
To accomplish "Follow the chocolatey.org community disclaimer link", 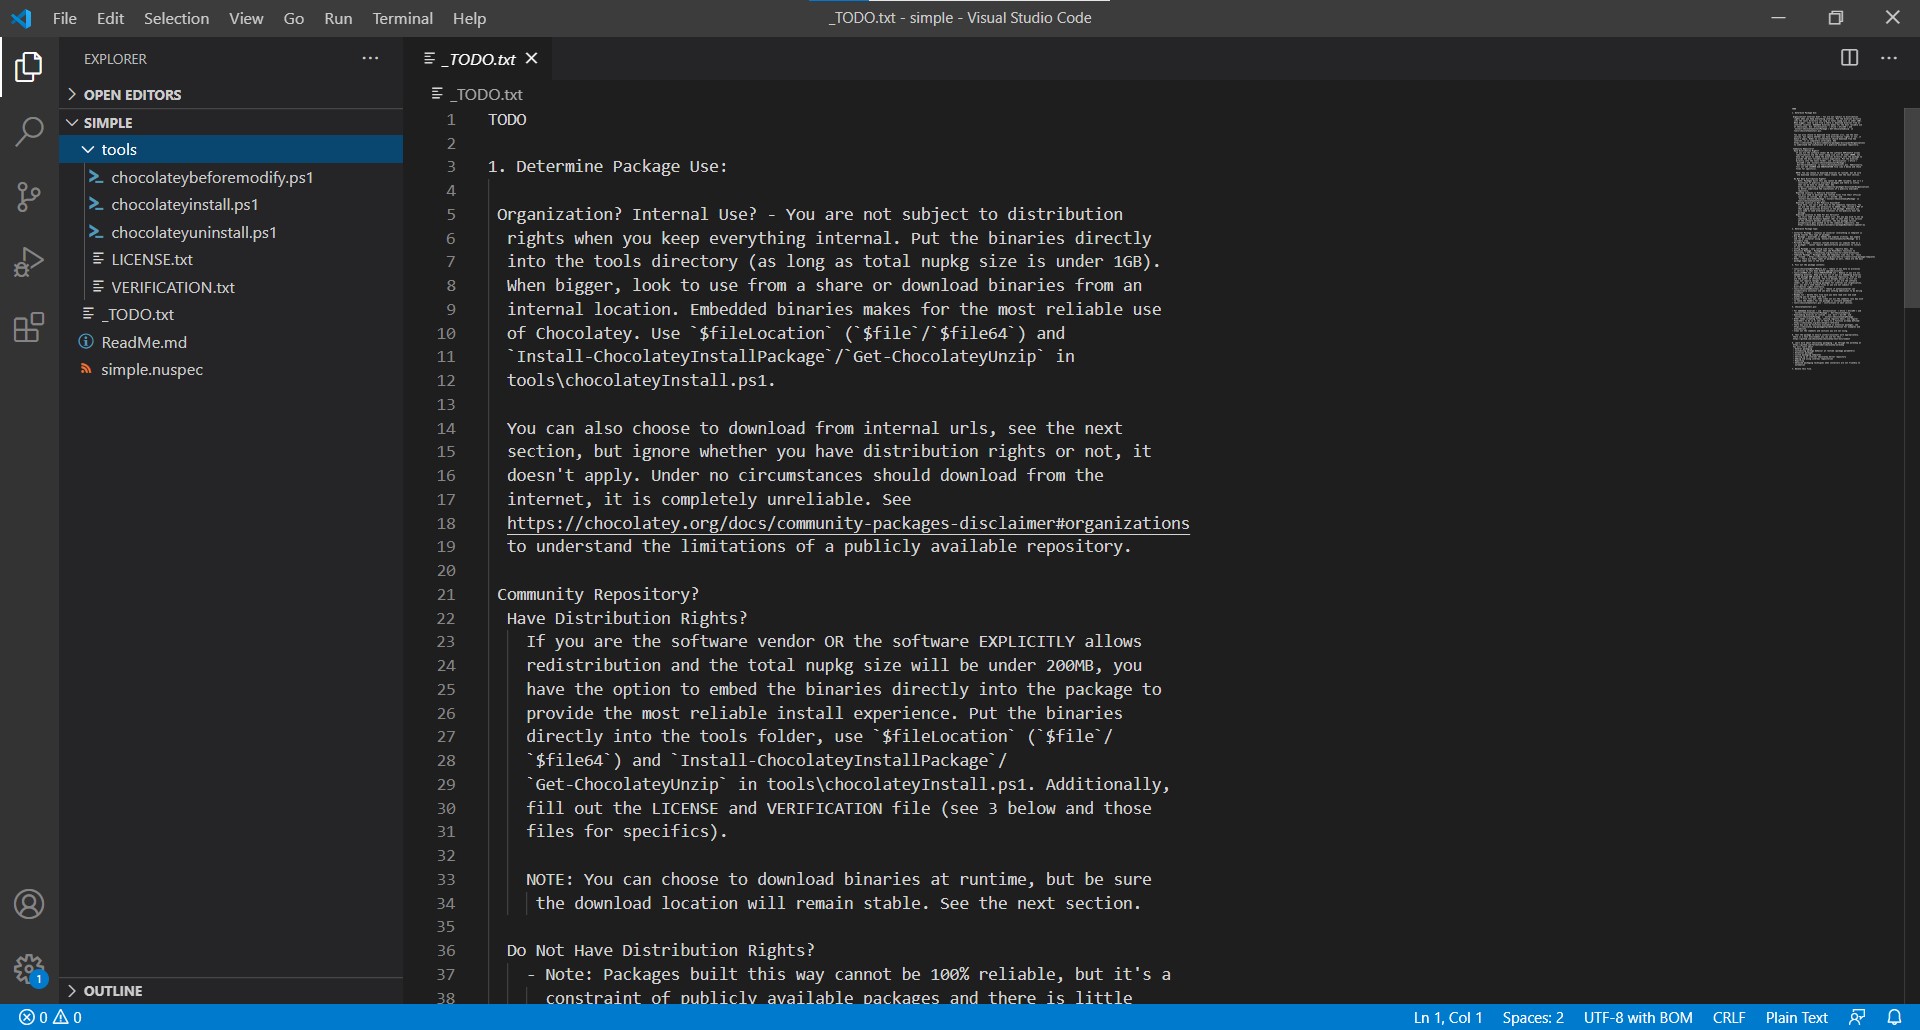I will point(848,523).
